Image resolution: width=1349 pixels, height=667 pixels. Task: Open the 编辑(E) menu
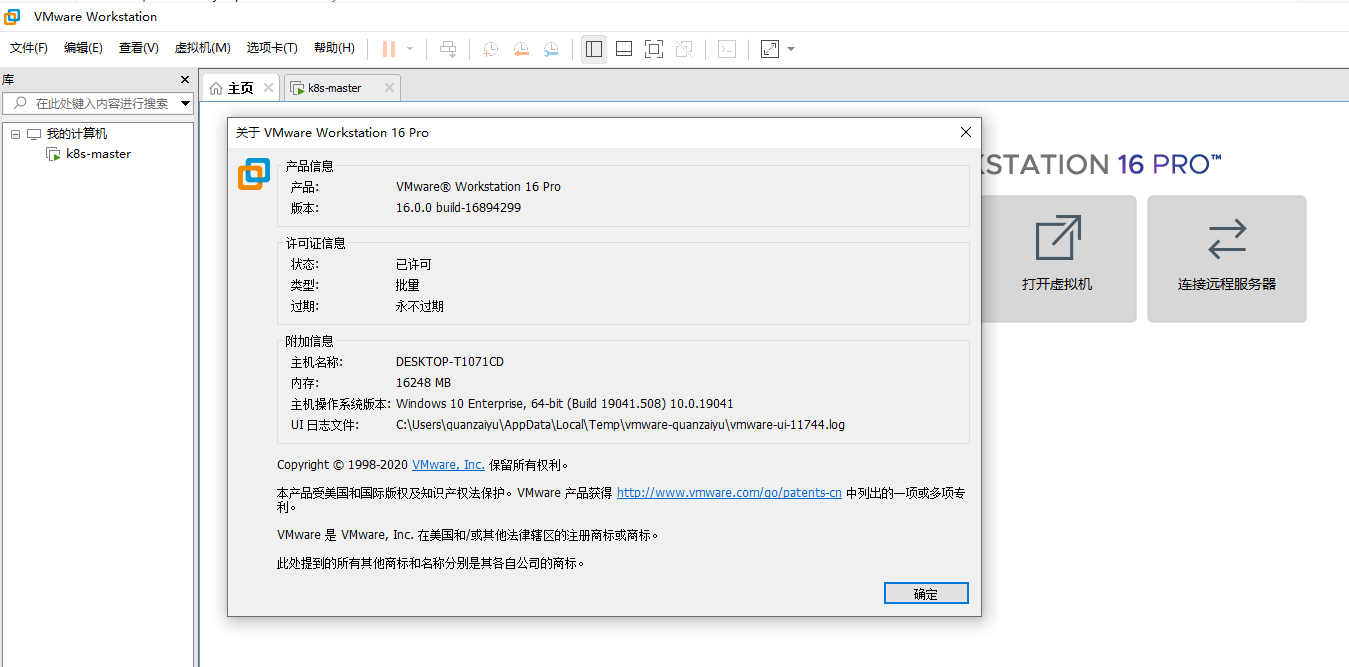(83, 48)
